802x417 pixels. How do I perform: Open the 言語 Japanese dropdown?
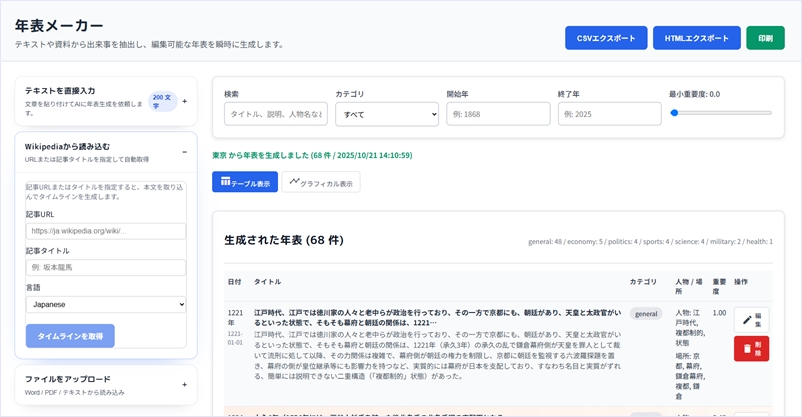click(x=106, y=303)
